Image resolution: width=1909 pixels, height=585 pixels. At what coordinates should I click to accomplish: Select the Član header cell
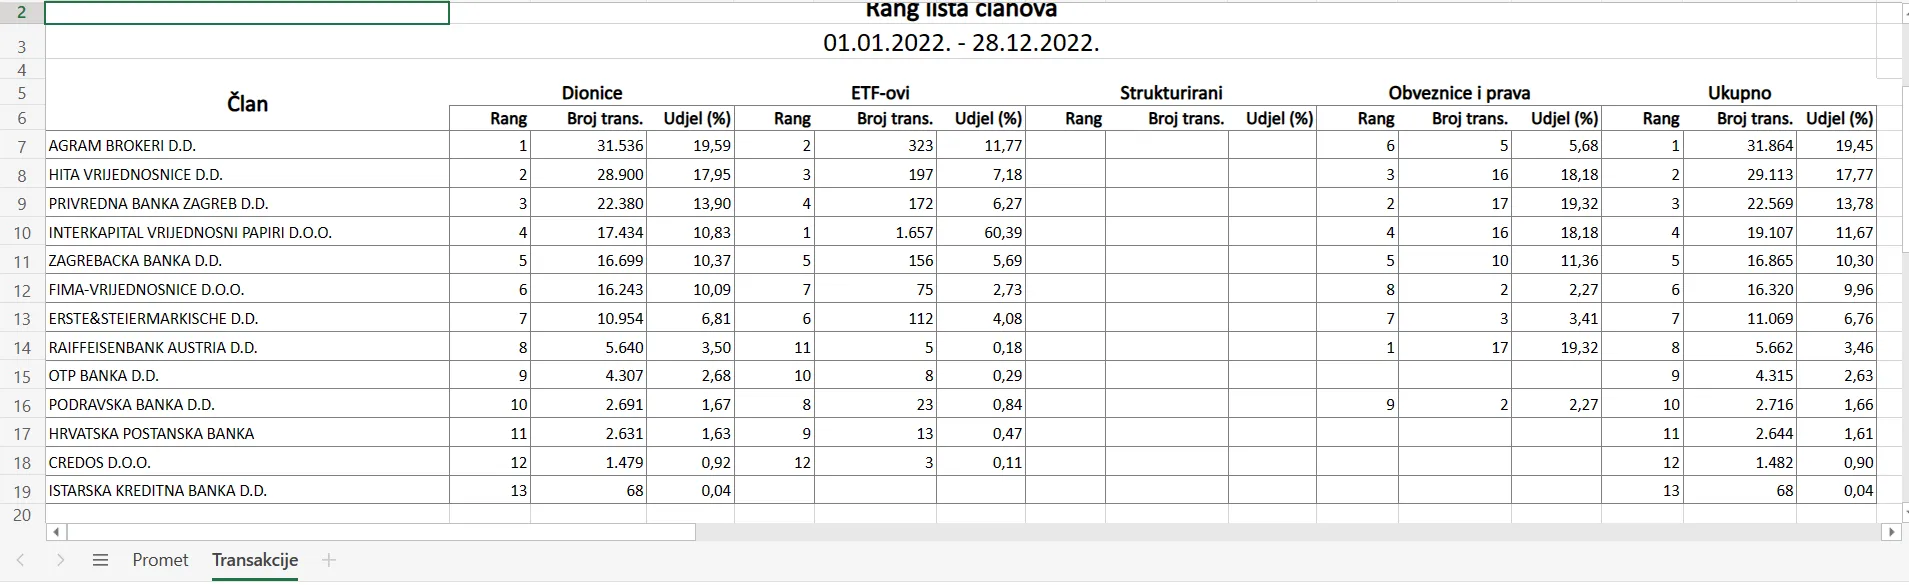point(247,104)
